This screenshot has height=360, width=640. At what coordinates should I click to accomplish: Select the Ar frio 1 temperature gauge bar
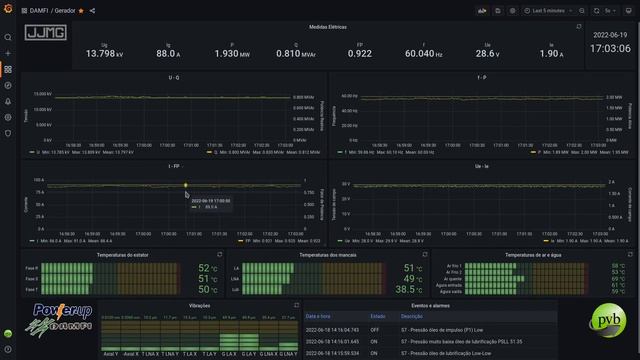coord(527,266)
